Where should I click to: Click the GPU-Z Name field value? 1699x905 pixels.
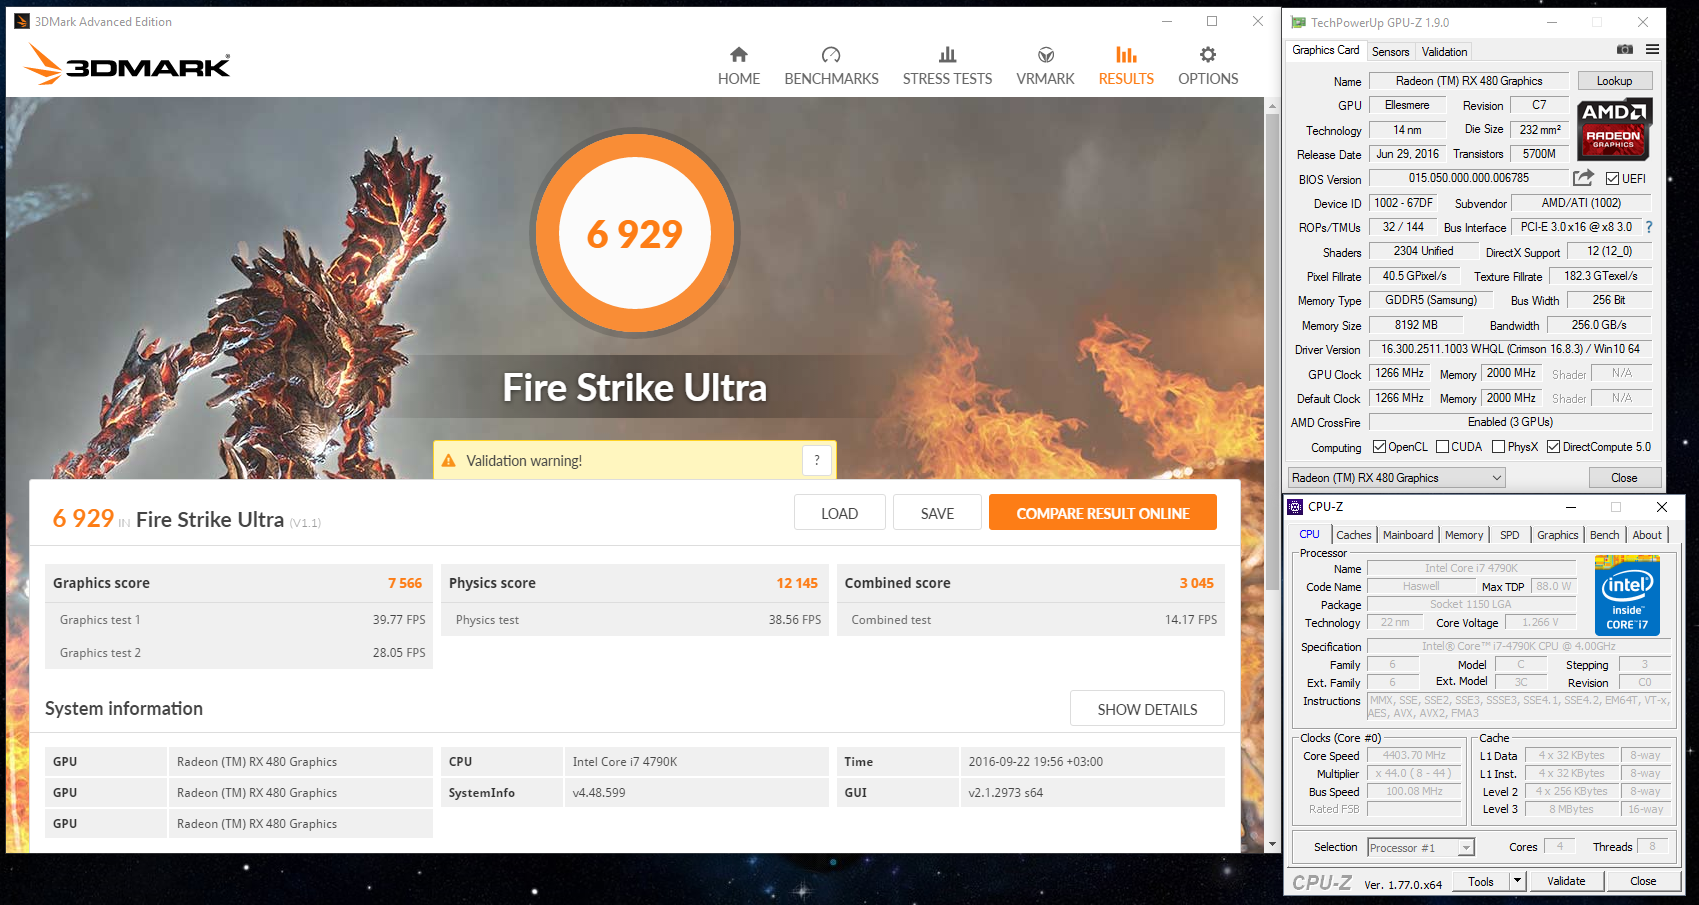click(1468, 81)
